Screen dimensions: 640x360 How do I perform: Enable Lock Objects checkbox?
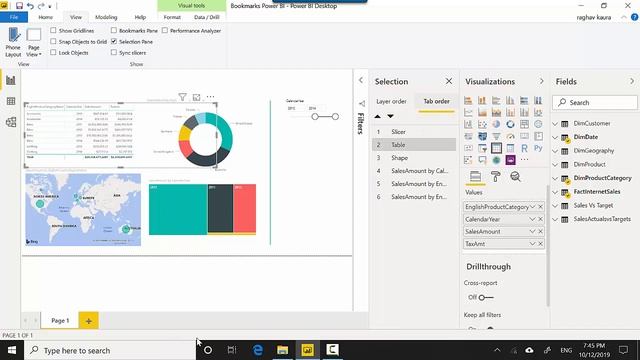(x=53, y=52)
